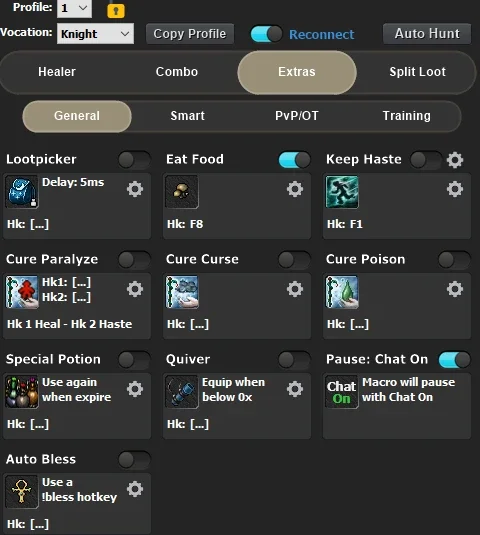Click the Eat Food mushroom icon

click(182, 192)
